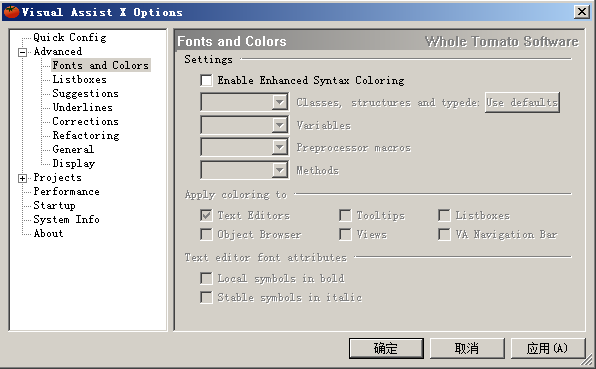Screen dimensions: 596x369
Task: Collapse the Advanced tree node
Action: point(23,52)
